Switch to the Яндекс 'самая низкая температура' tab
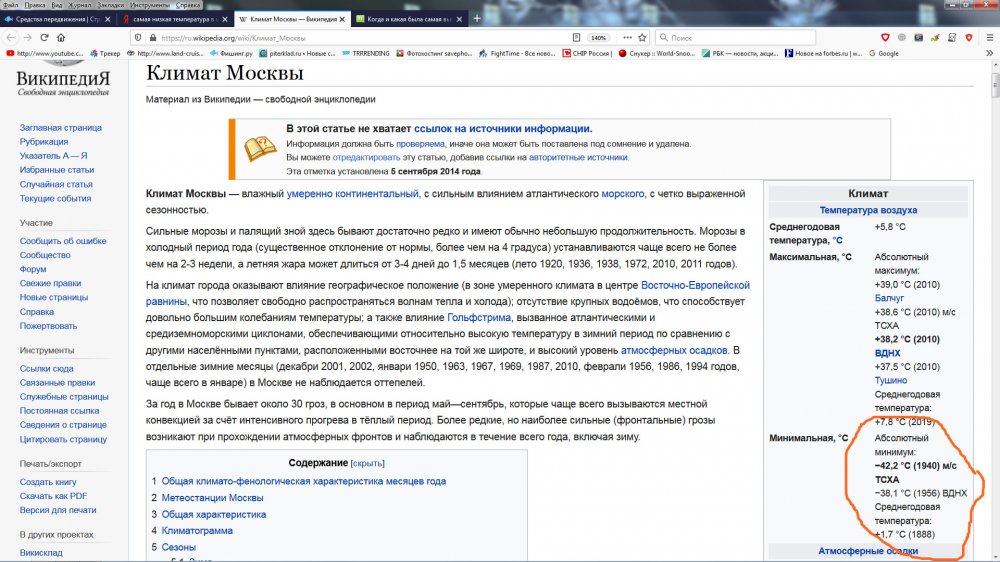Screen dimensions: 1000x562 [x=170, y=19]
